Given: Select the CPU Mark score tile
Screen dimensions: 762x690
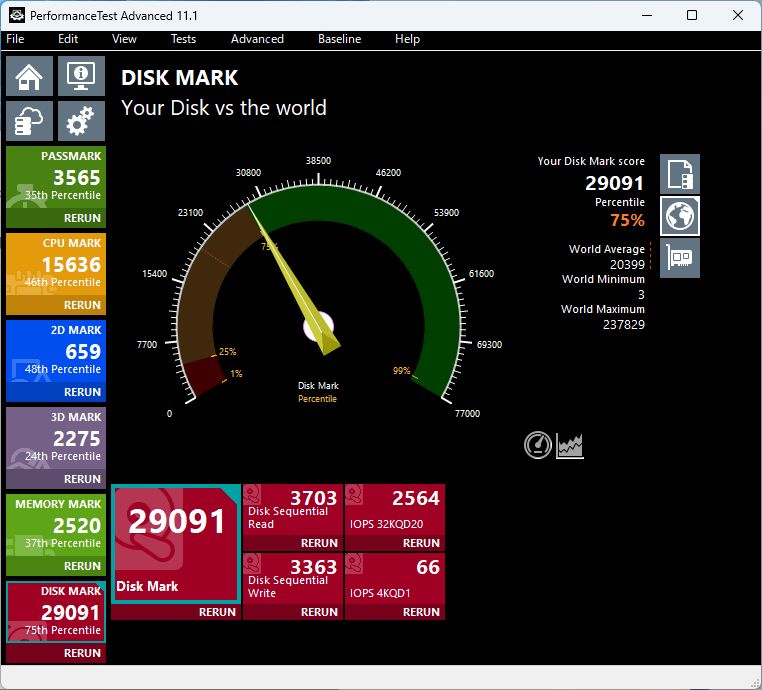Looking at the screenshot, I should click(x=55, y=264).
